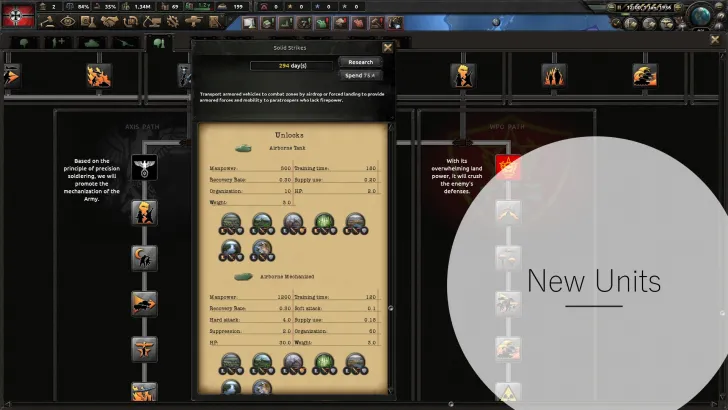Open the Intelligence eye menu
The height and width of the screenshot is (410, 728).
[x=68, y=21]
